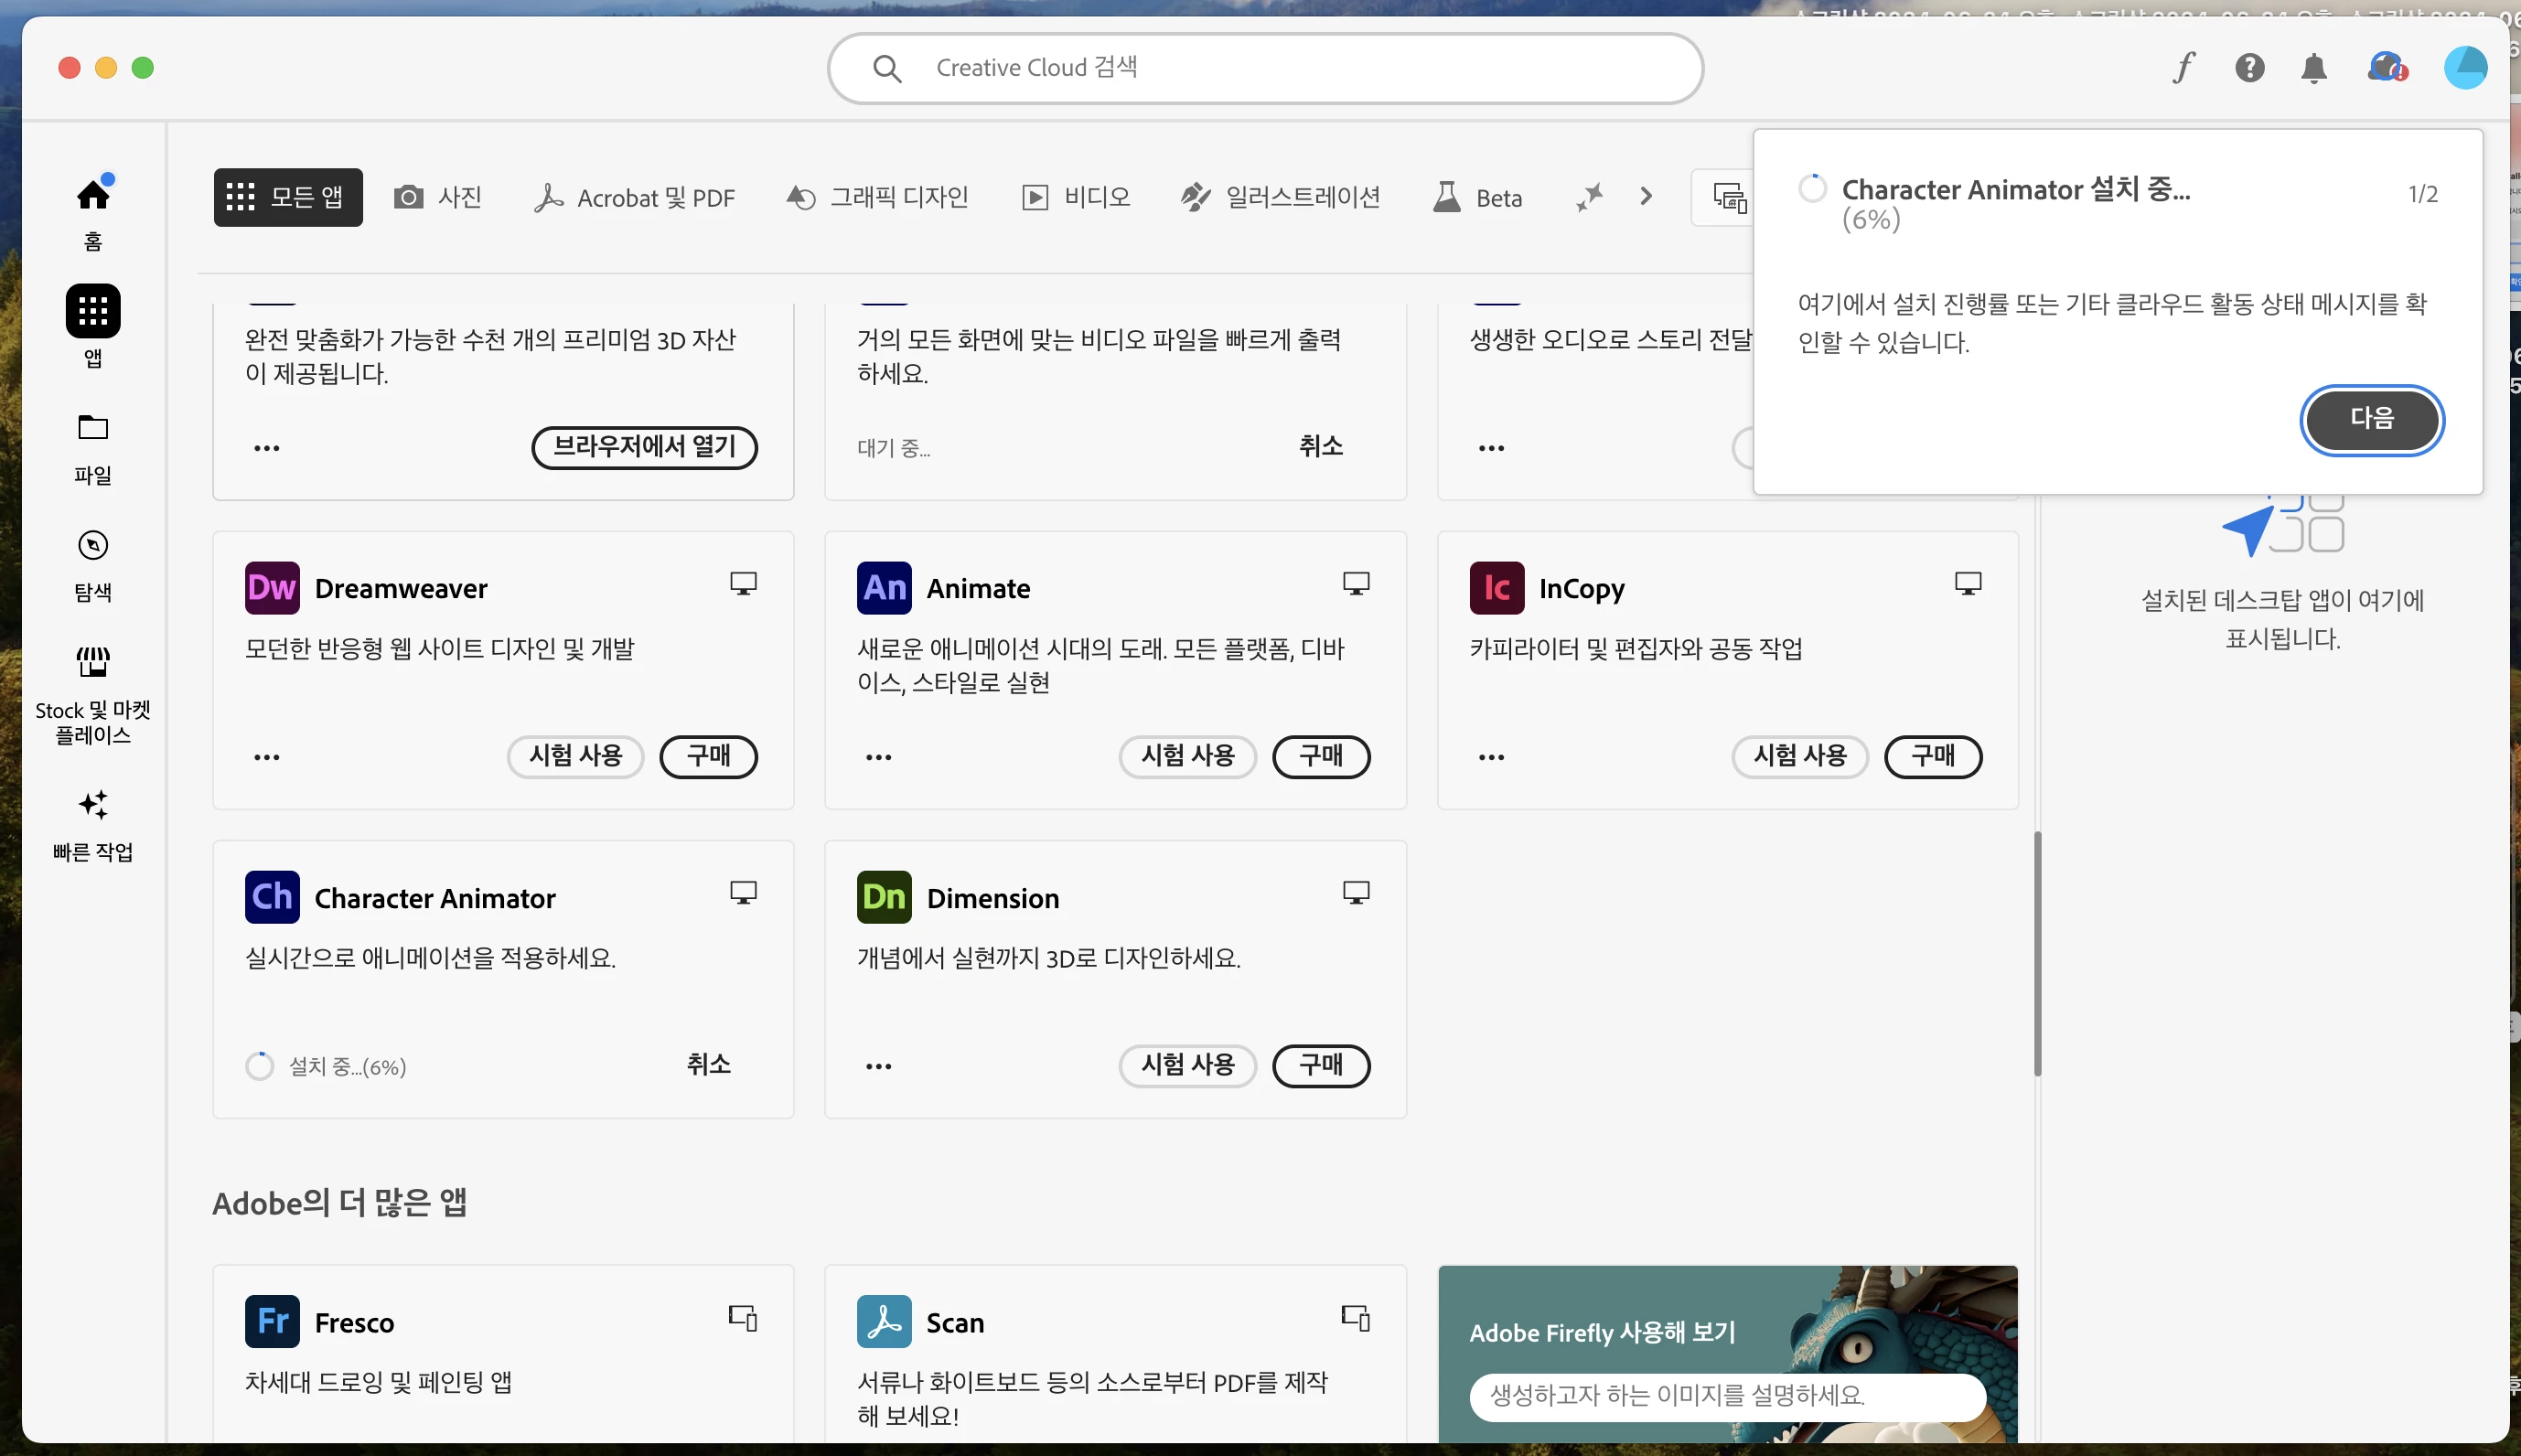2521x1456 pixels.
Task: Open Dimension more options ellipsis
Action: [x=879, y=1066]
